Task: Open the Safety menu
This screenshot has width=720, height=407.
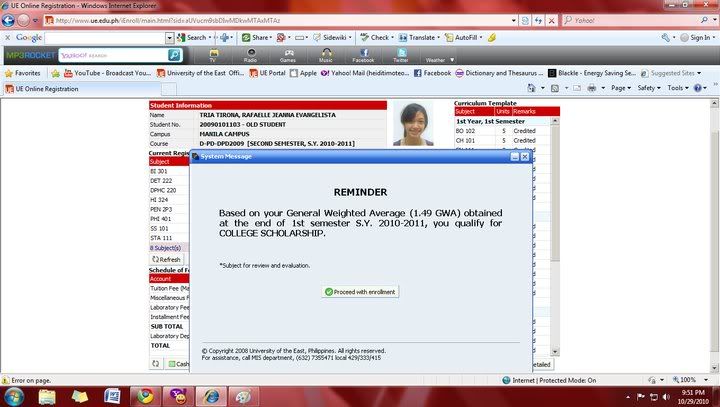Action: click(x=648, y=88)
